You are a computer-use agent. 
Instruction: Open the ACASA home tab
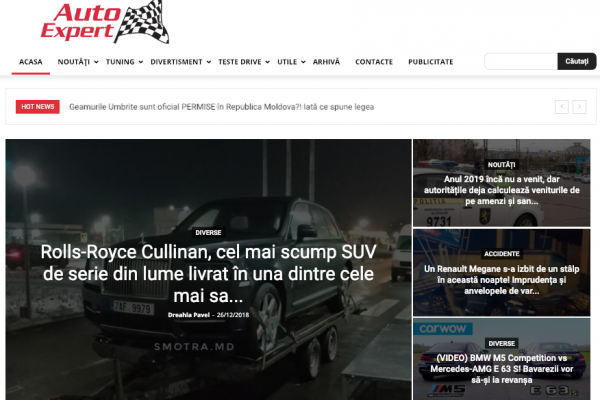[x=30, y=62]
